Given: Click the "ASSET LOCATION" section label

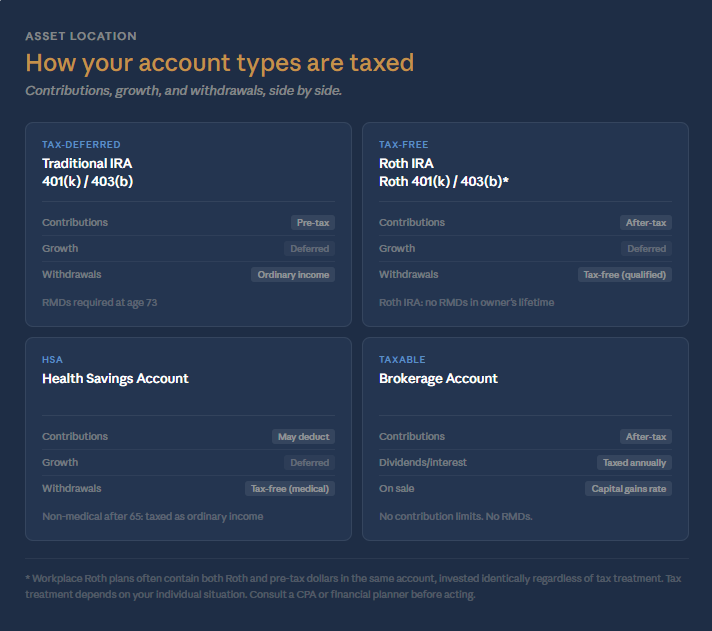Looking at the screenshot, I should [81, 36].
